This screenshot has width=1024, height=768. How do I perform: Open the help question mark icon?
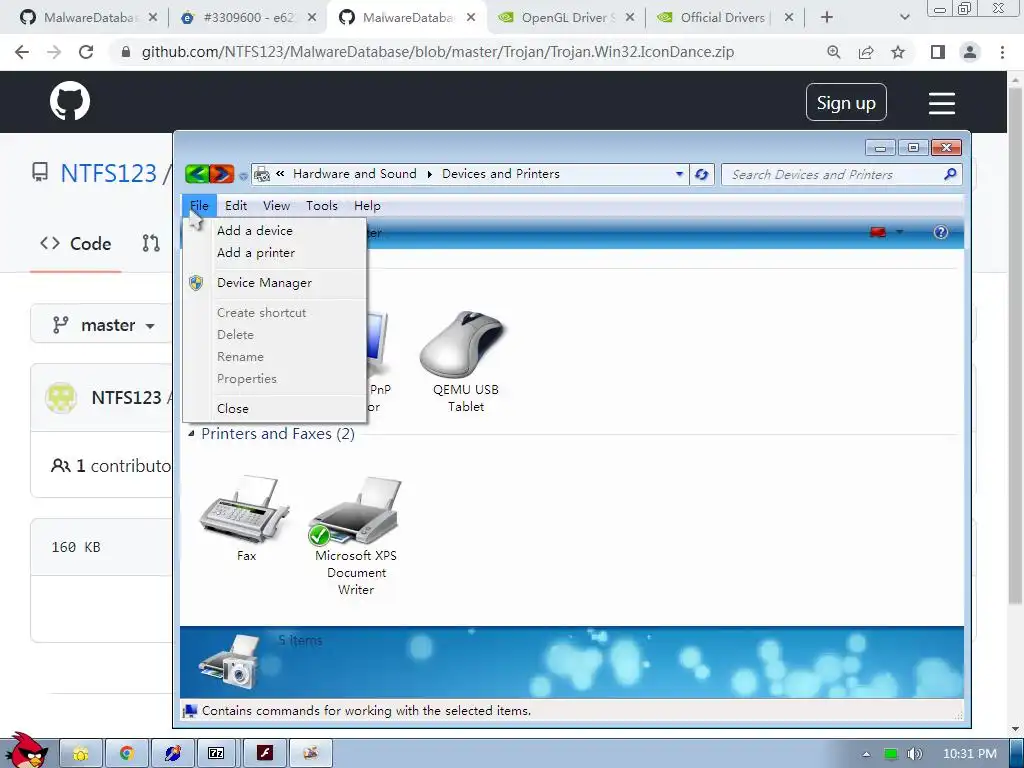tap(940, 232)
